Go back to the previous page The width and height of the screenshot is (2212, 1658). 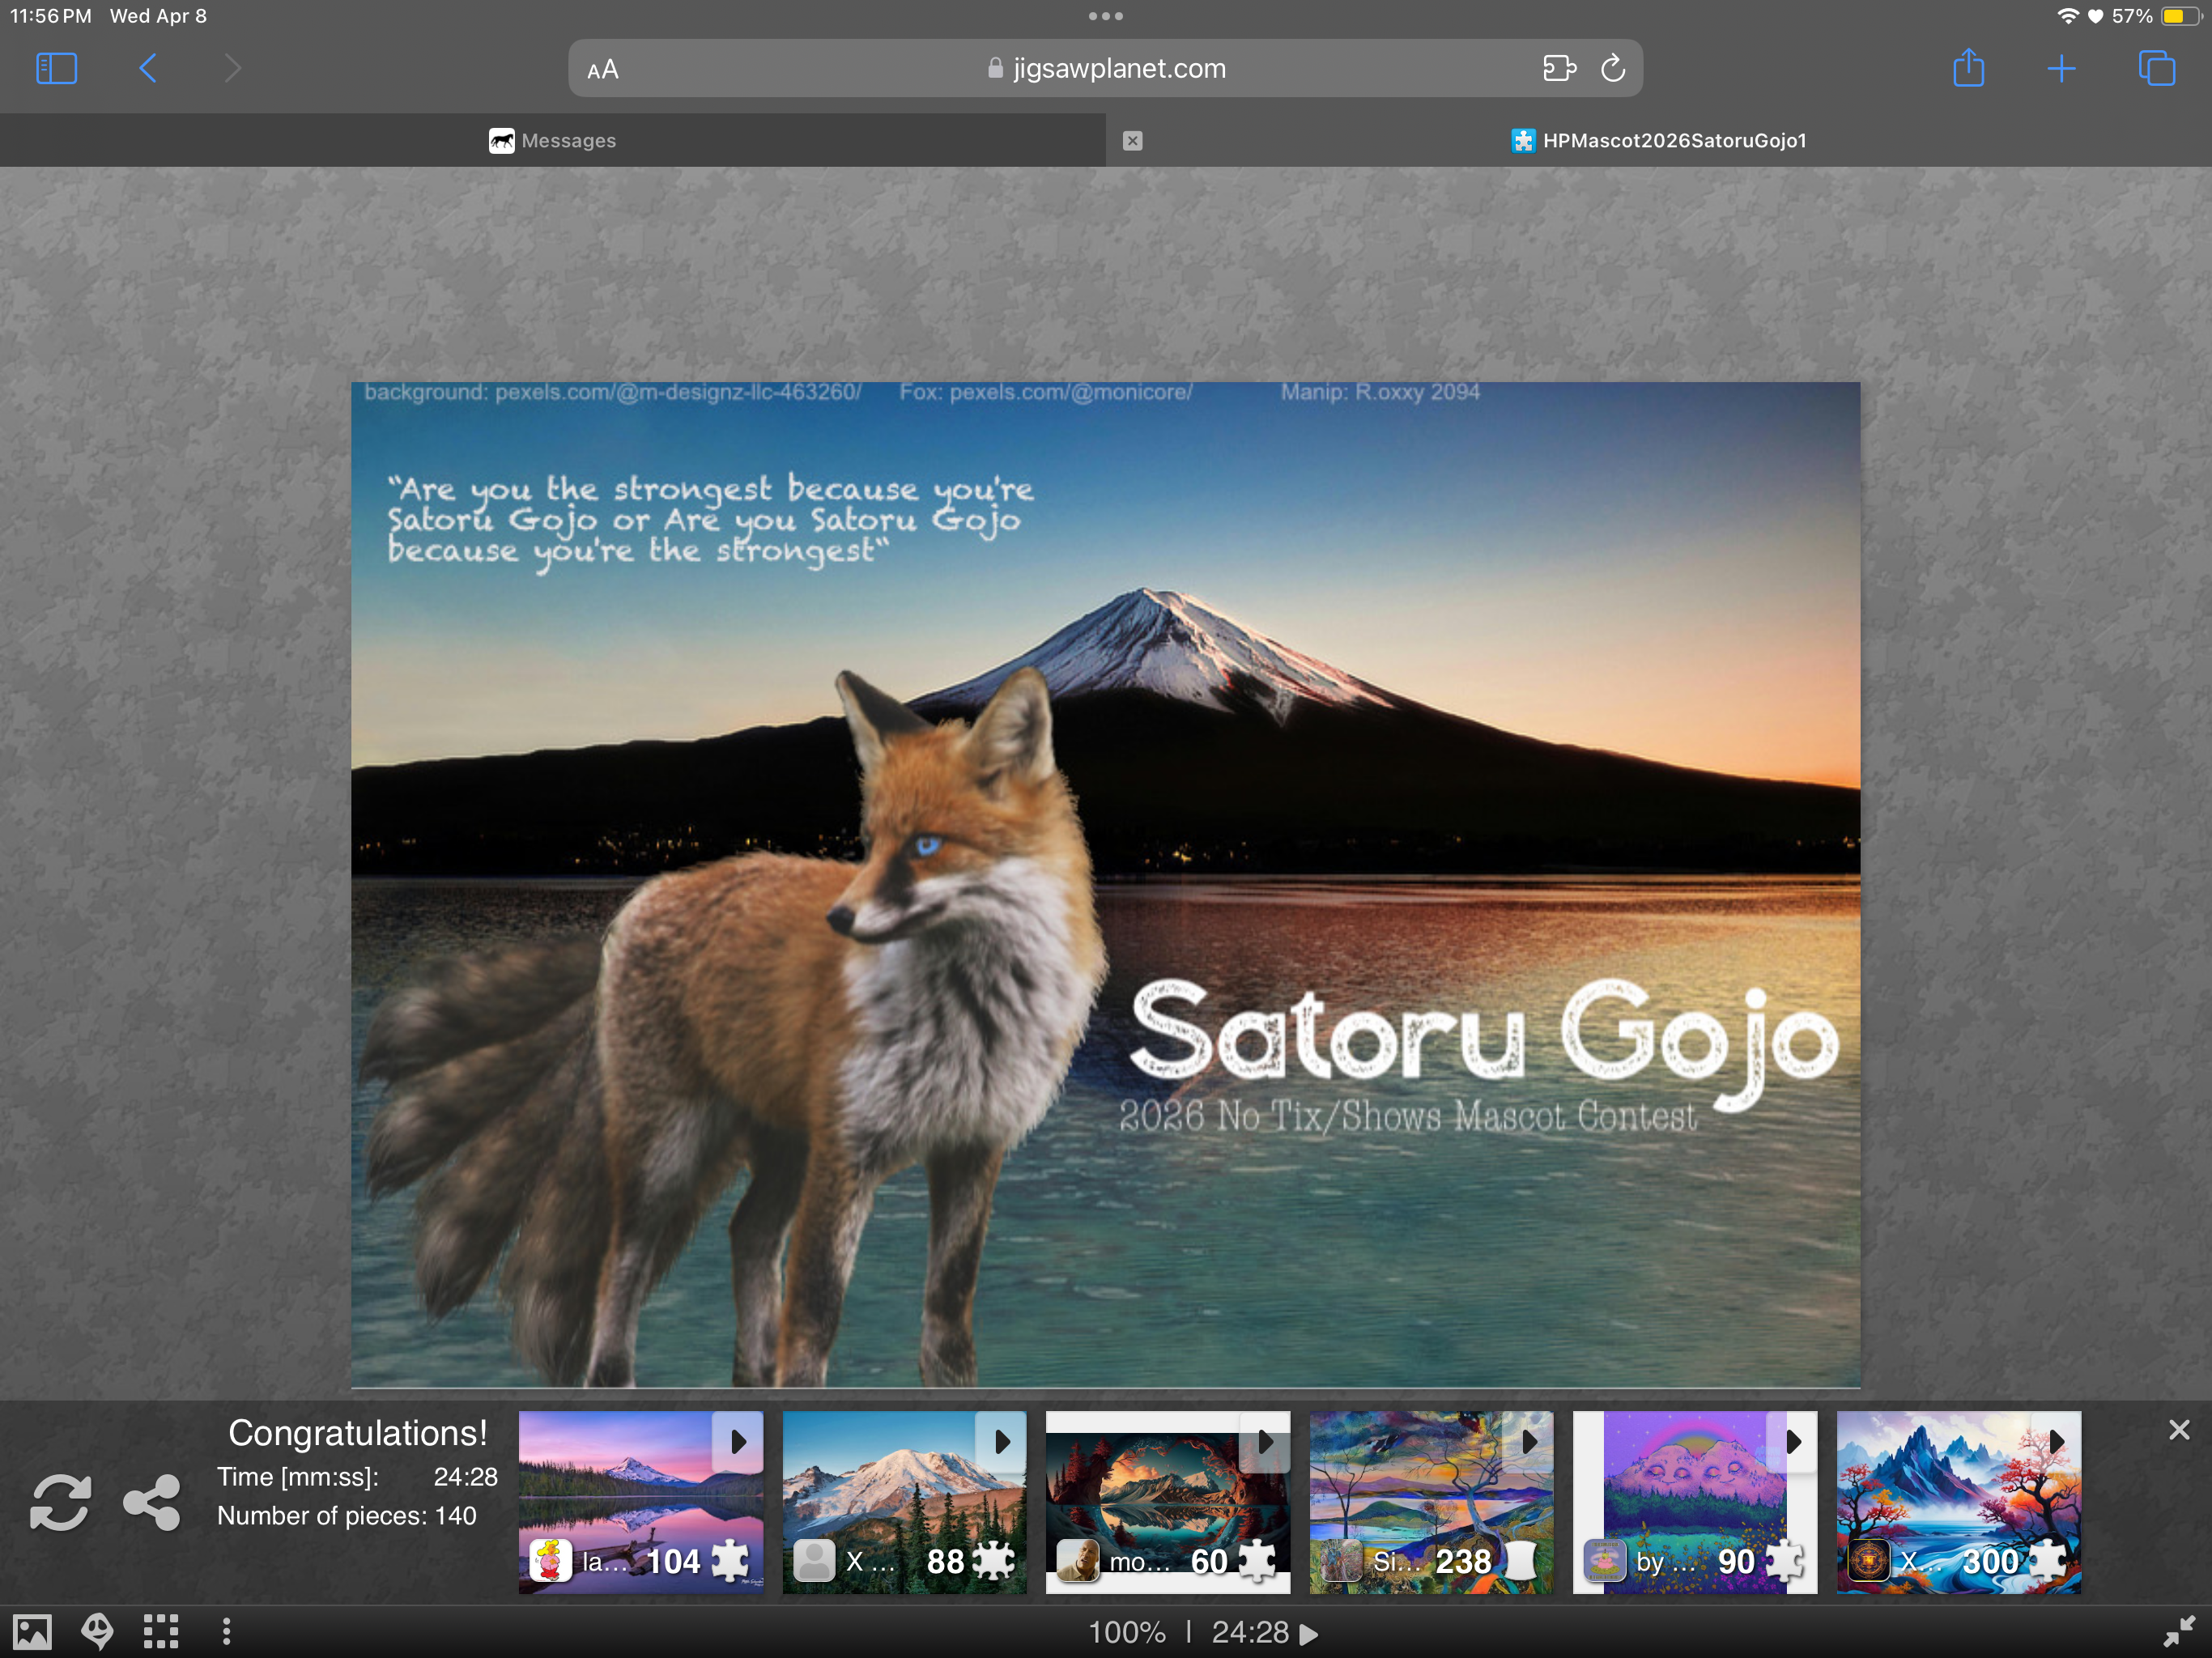tap(148, 69)
